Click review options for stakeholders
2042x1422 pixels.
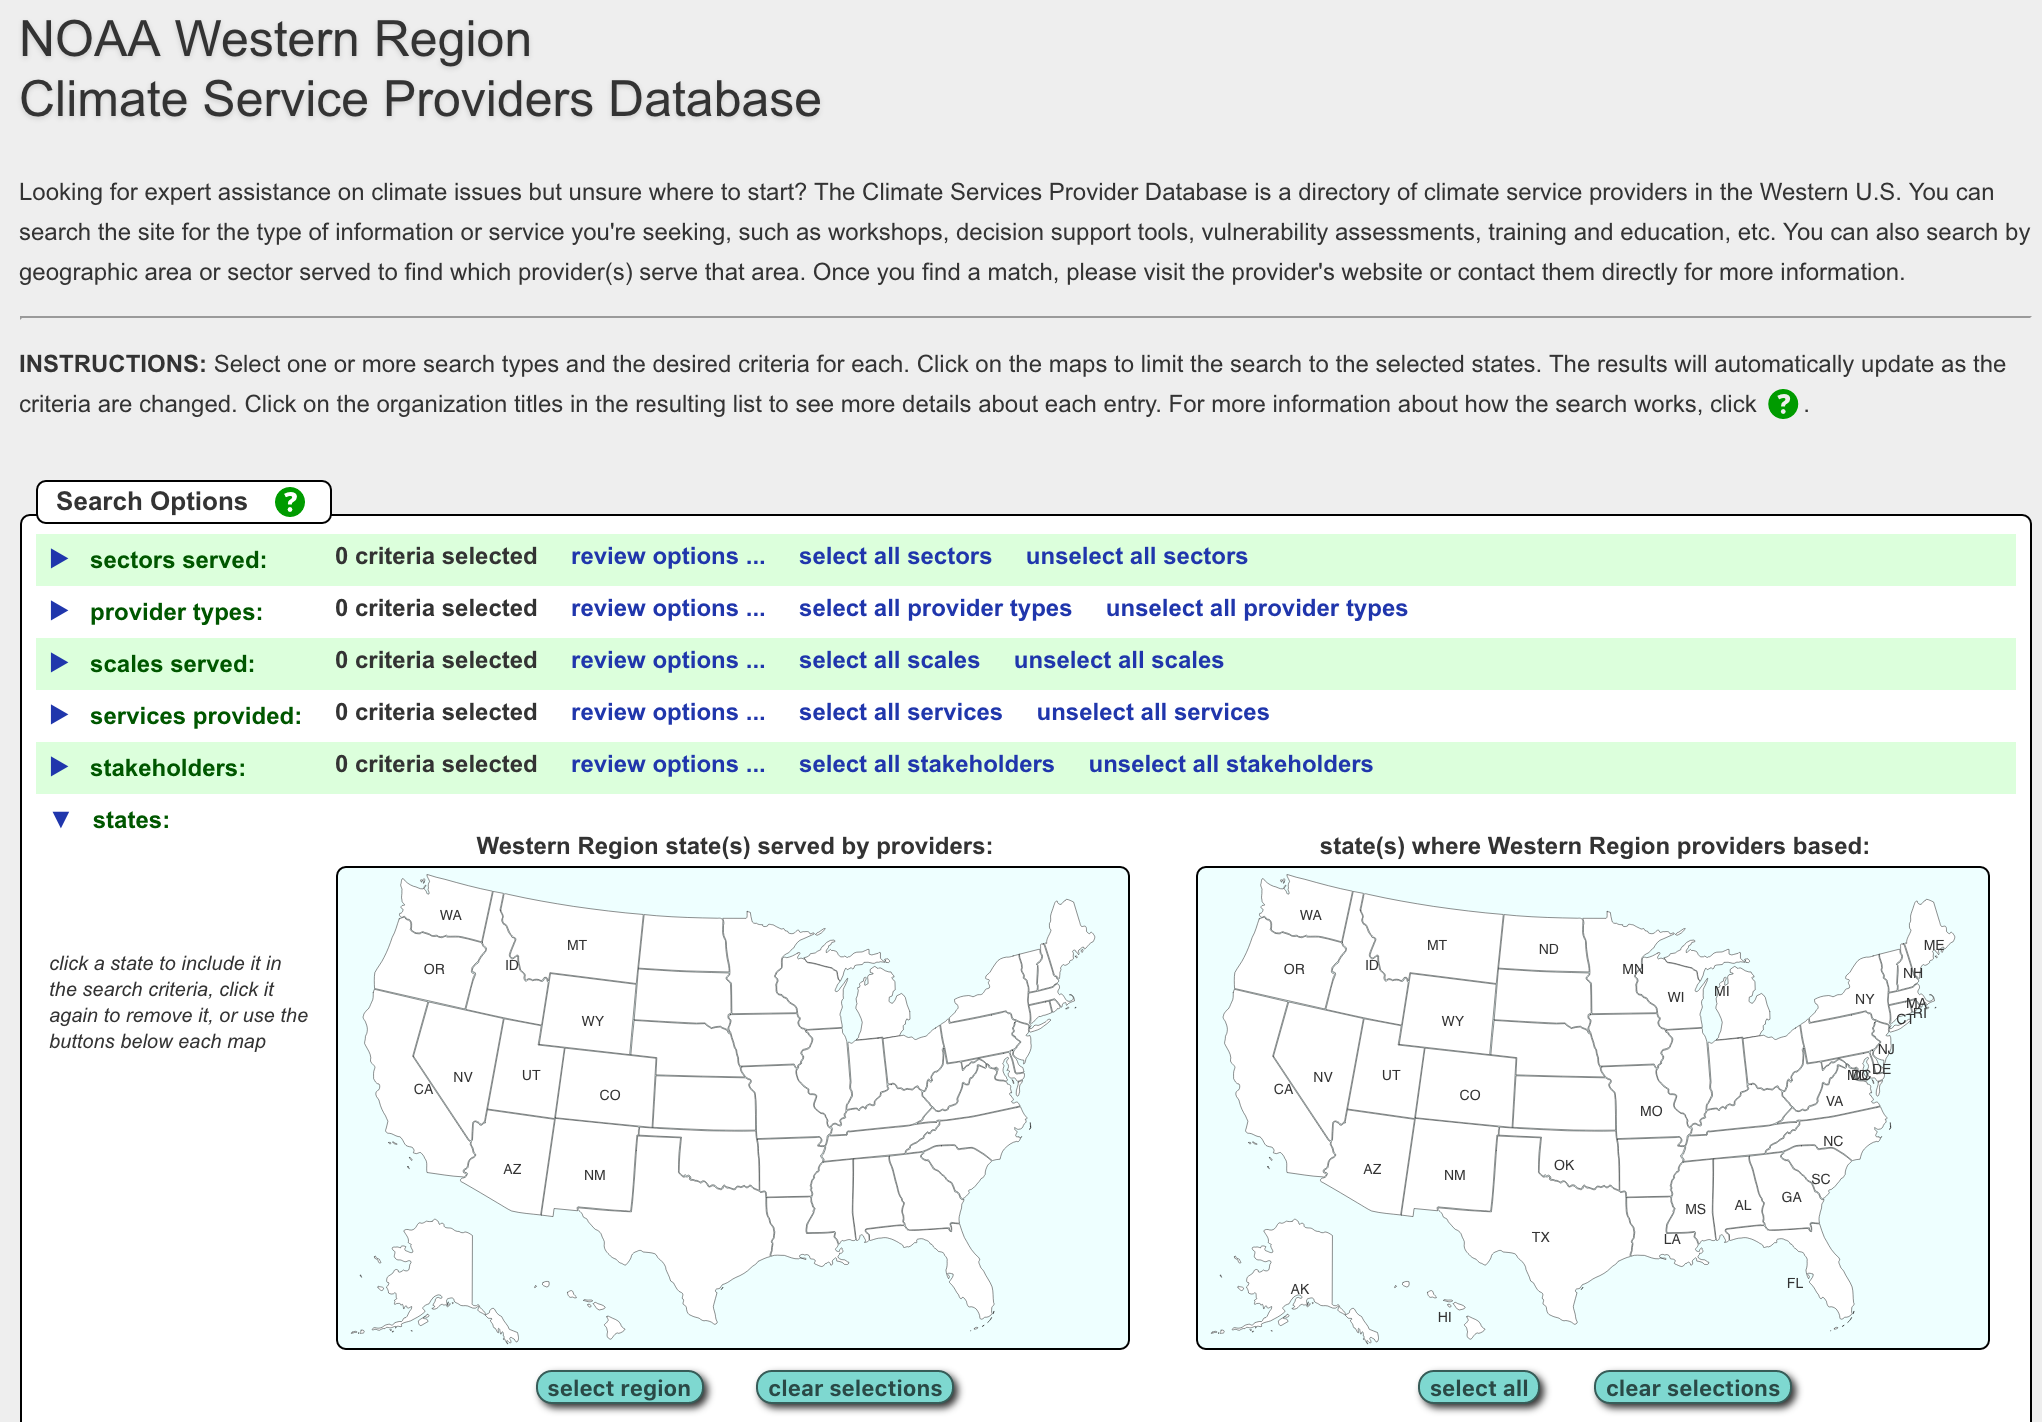pyautogui.click(x=668, y=764)
